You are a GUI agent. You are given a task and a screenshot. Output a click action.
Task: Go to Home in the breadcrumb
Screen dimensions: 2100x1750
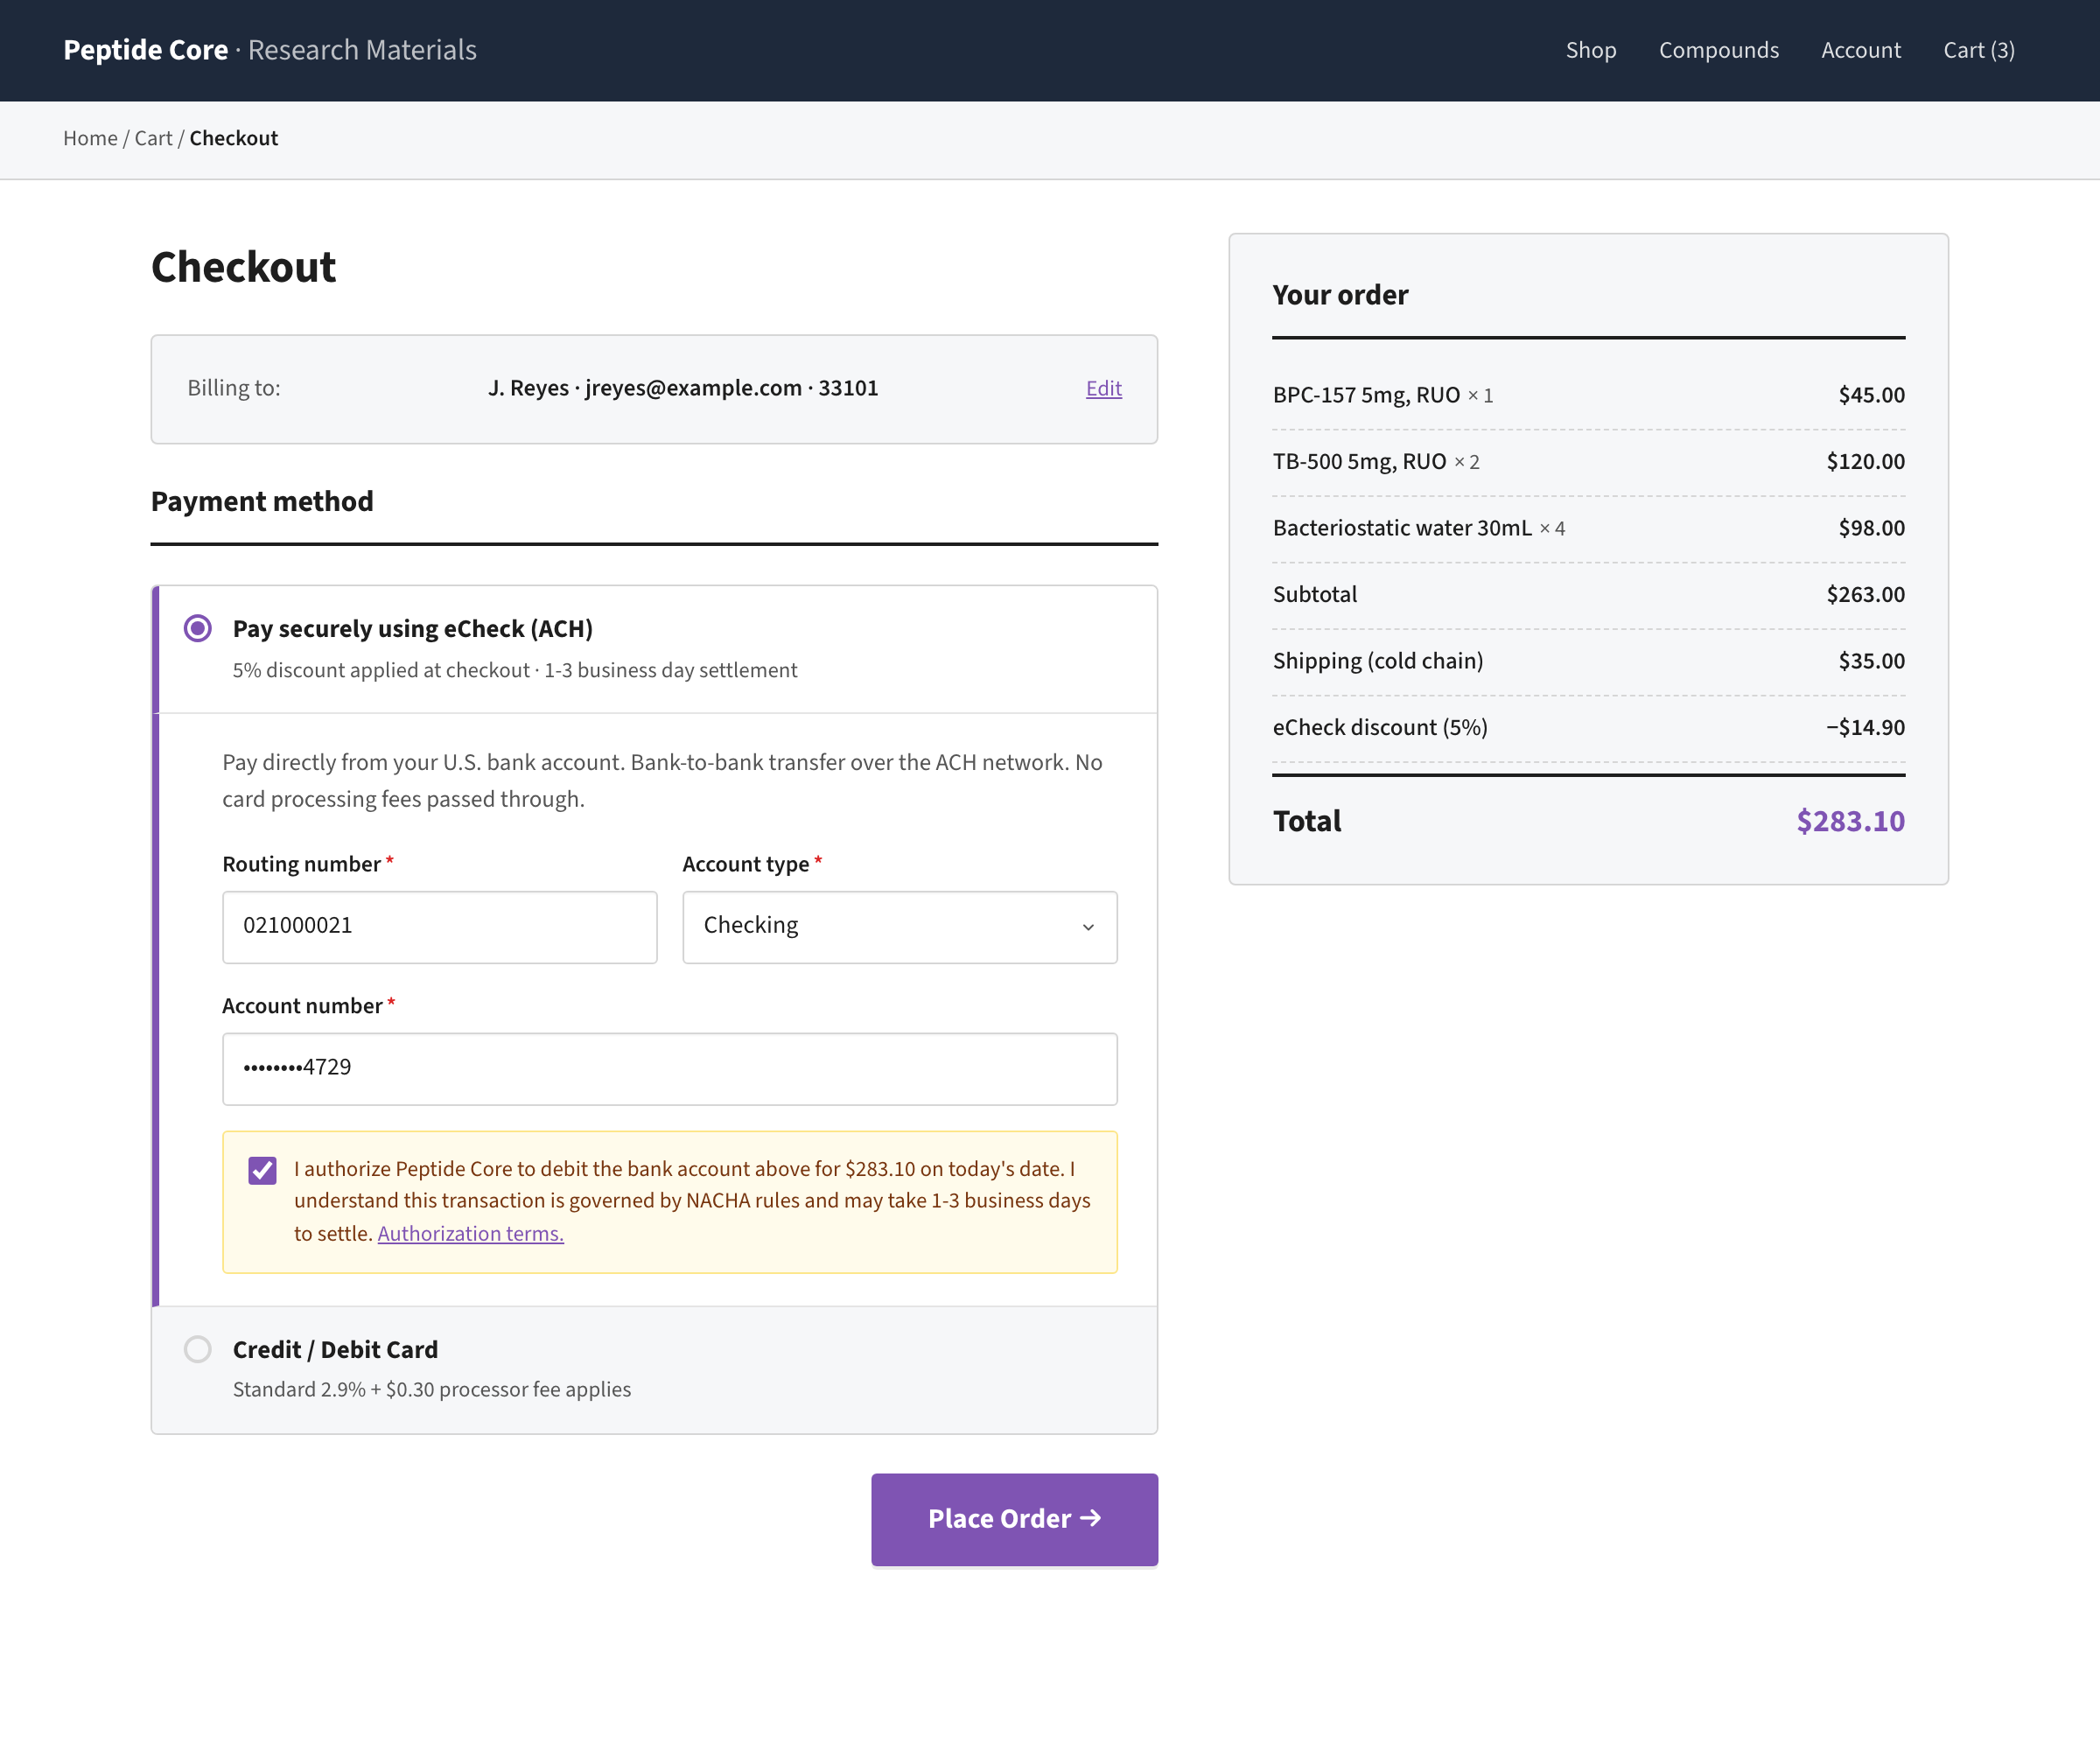point(90,138)
